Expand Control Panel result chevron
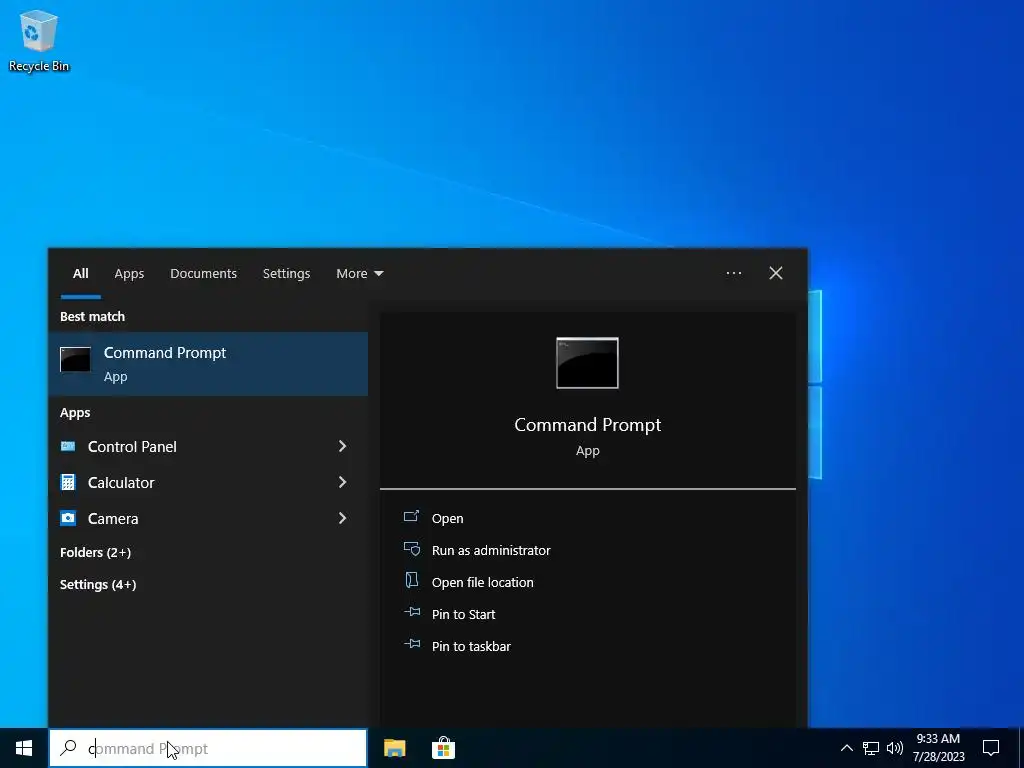This screenshot has height=768, width=1024. point(342,446)
